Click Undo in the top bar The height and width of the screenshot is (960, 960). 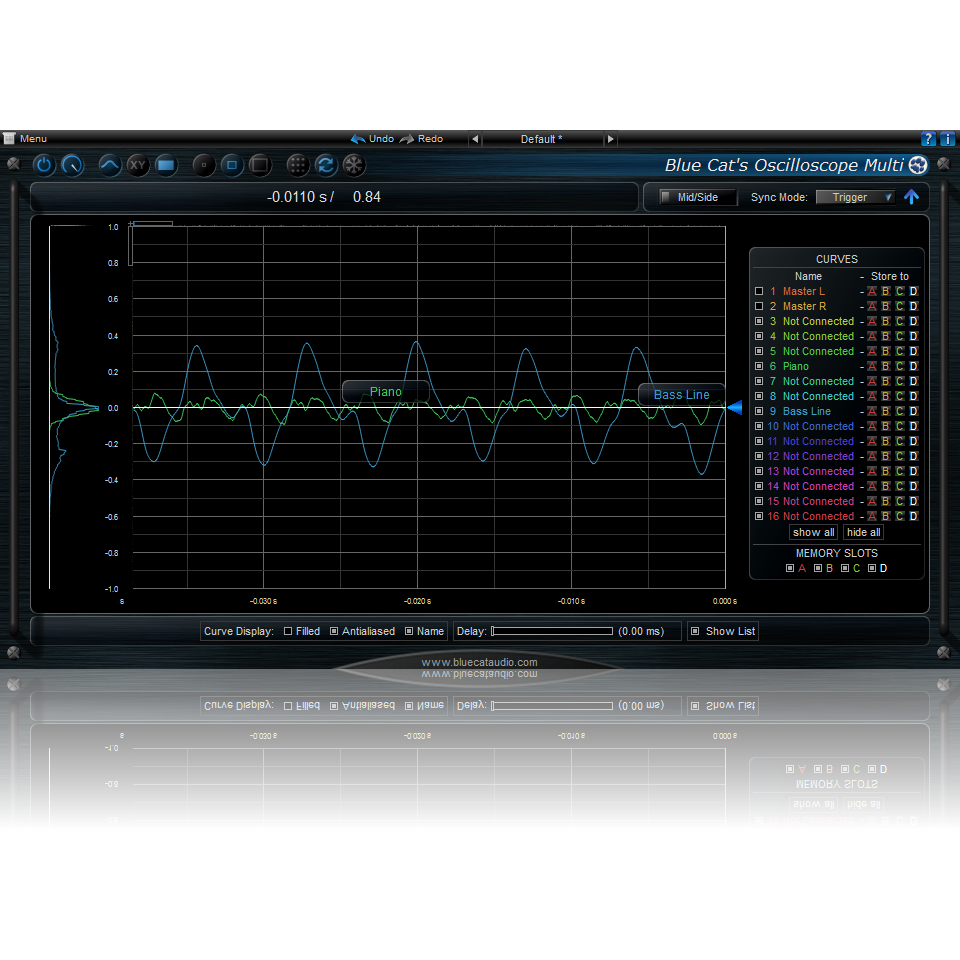pos(372,139)
